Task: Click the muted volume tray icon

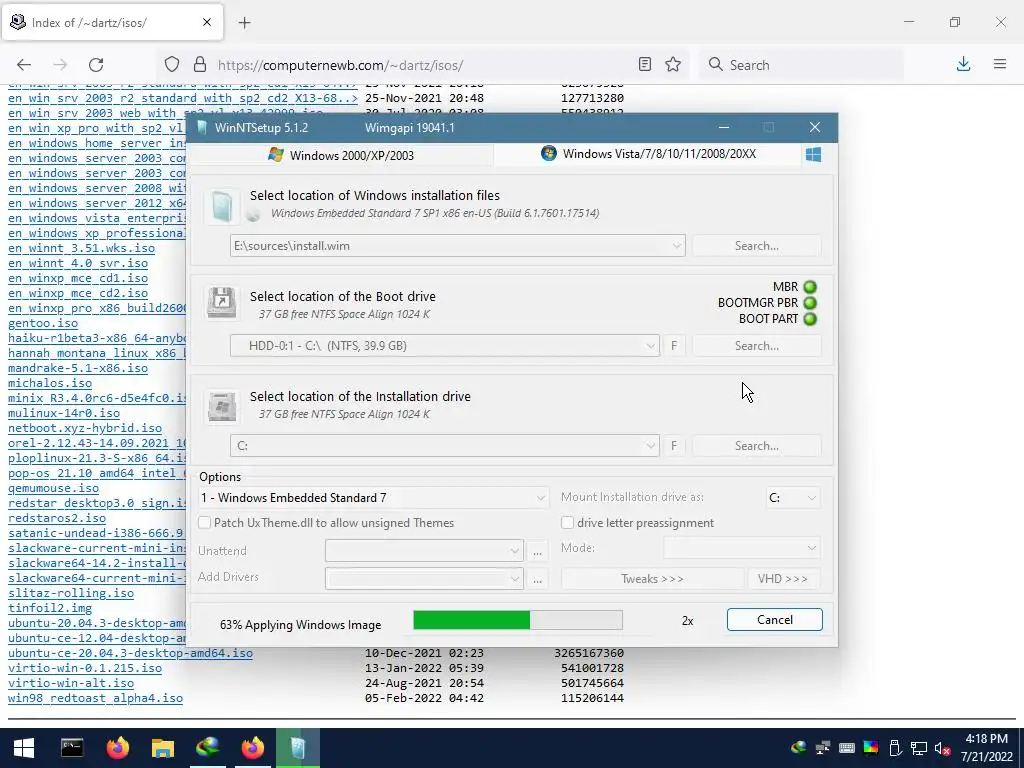Action: tap(942, 748)
